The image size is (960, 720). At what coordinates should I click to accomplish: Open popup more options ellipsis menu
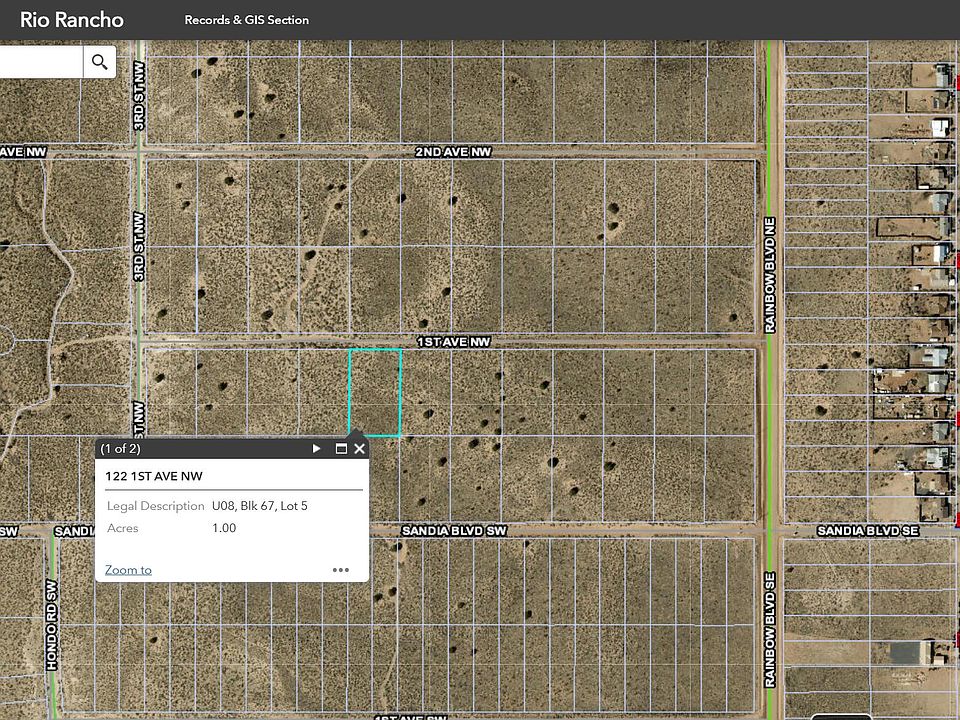(341, 570)
